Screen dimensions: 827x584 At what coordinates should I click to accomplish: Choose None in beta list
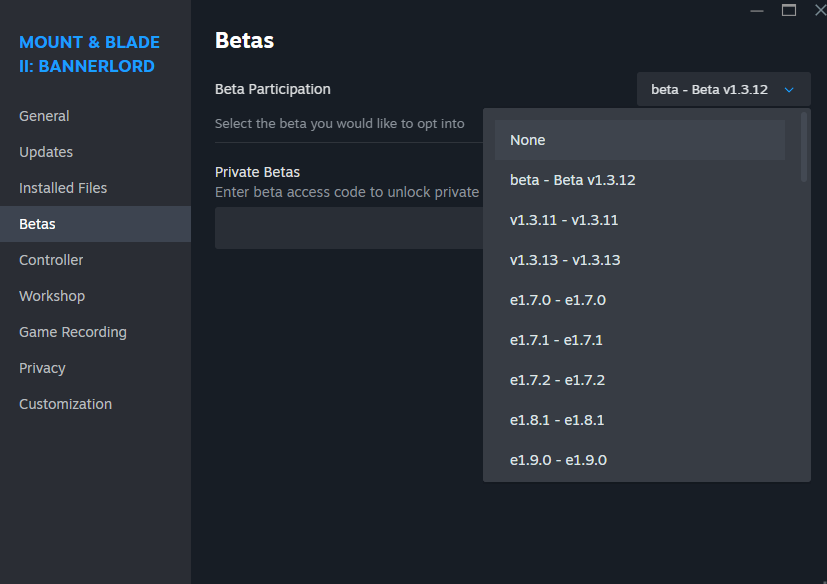[x=639, y=140]
